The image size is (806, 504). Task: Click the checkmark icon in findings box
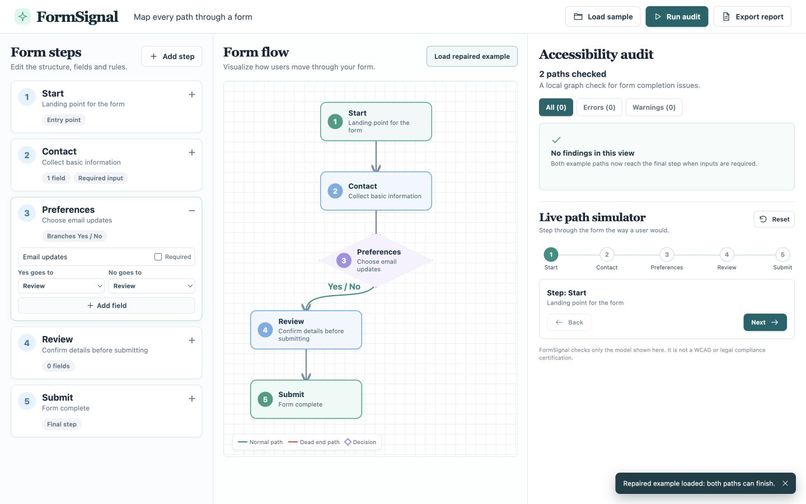pos(556,140)
